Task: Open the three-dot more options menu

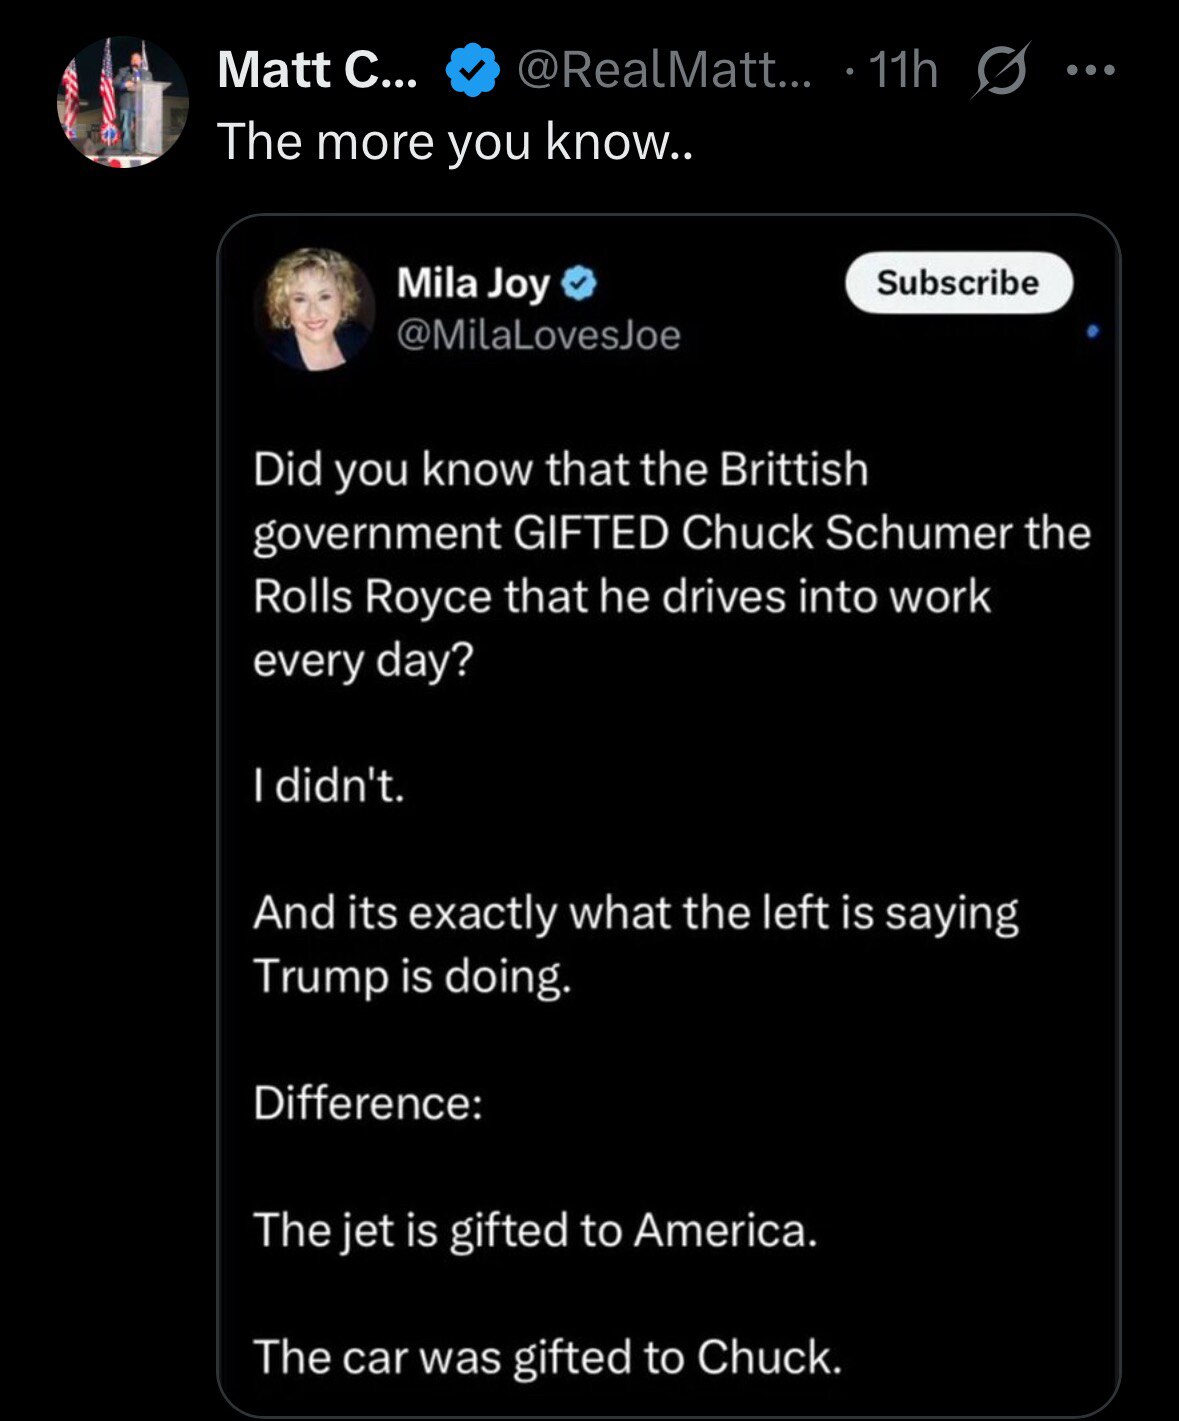Action: (x=1090, y=71)
